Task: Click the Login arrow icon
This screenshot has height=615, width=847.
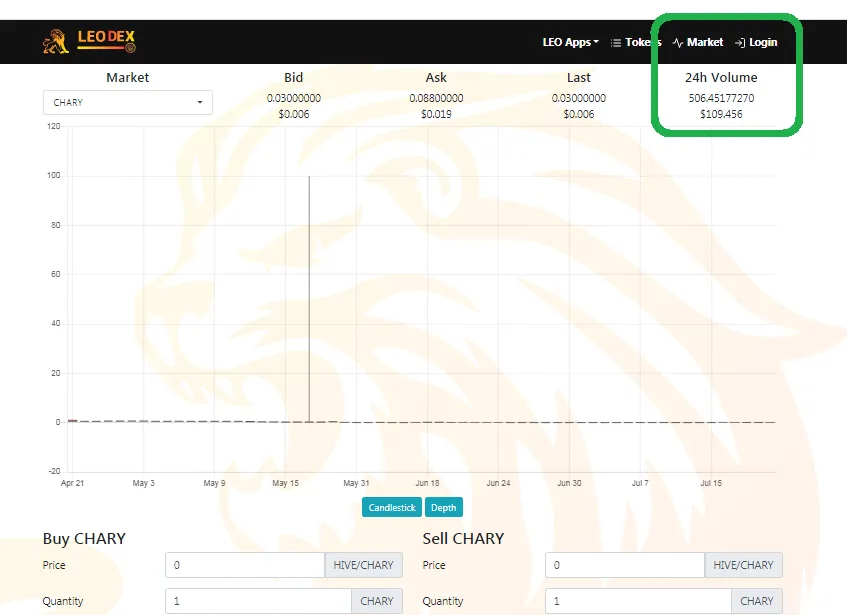Action: 740,43
